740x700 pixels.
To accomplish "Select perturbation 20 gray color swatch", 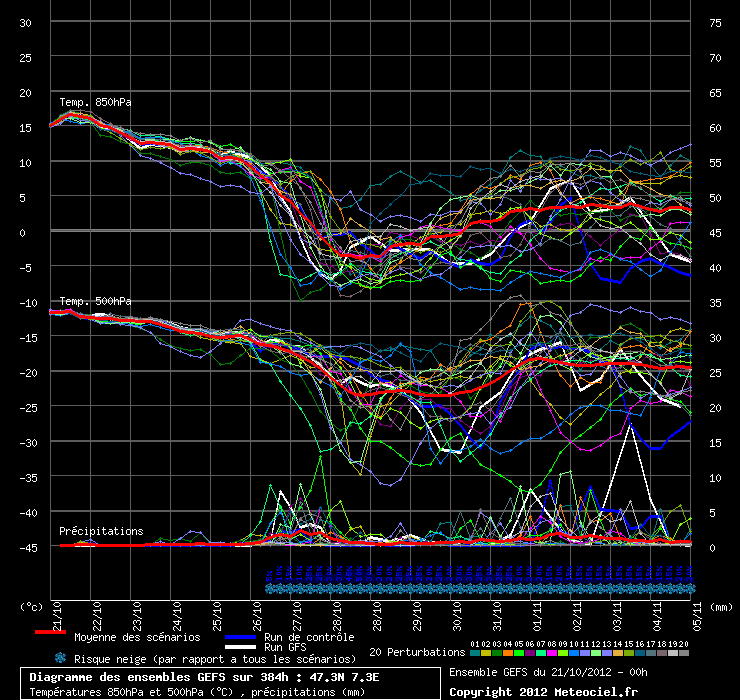I will [684, 652].
